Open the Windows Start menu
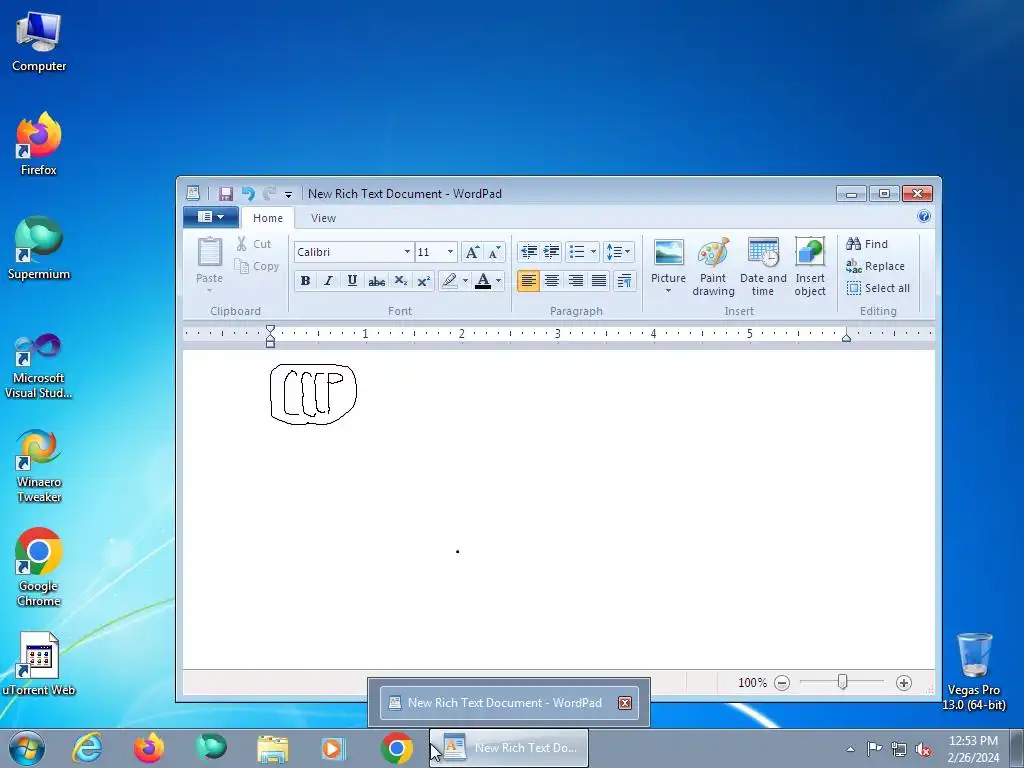Screen dimensions: 1024x768 [27, 748]
